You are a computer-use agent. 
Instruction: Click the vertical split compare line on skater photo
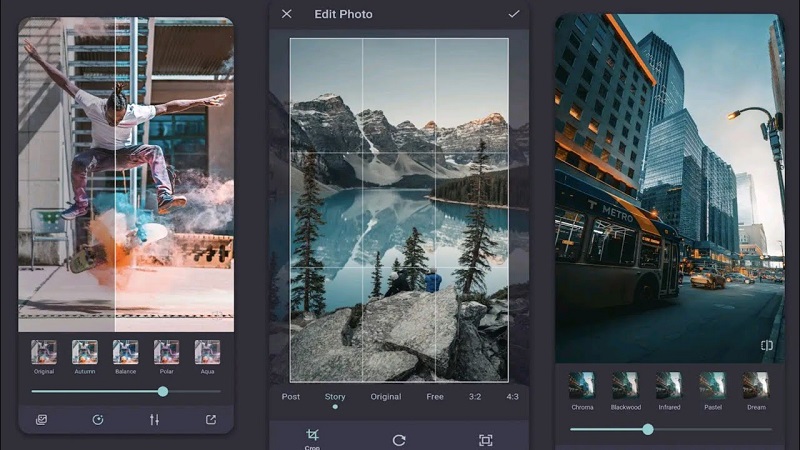(x=115, y=174)
